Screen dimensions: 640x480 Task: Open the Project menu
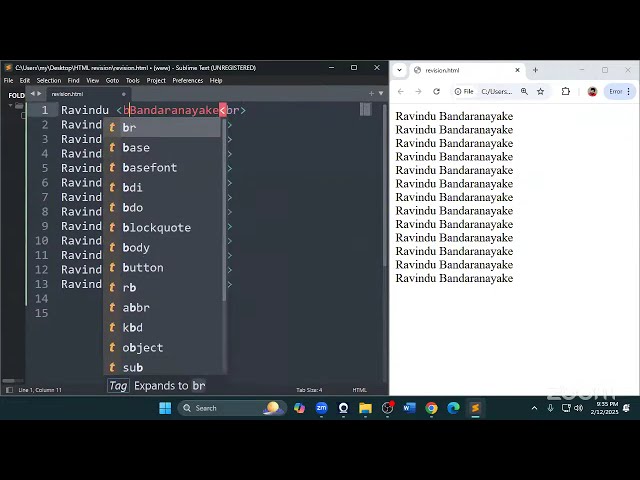coord(156,80)
